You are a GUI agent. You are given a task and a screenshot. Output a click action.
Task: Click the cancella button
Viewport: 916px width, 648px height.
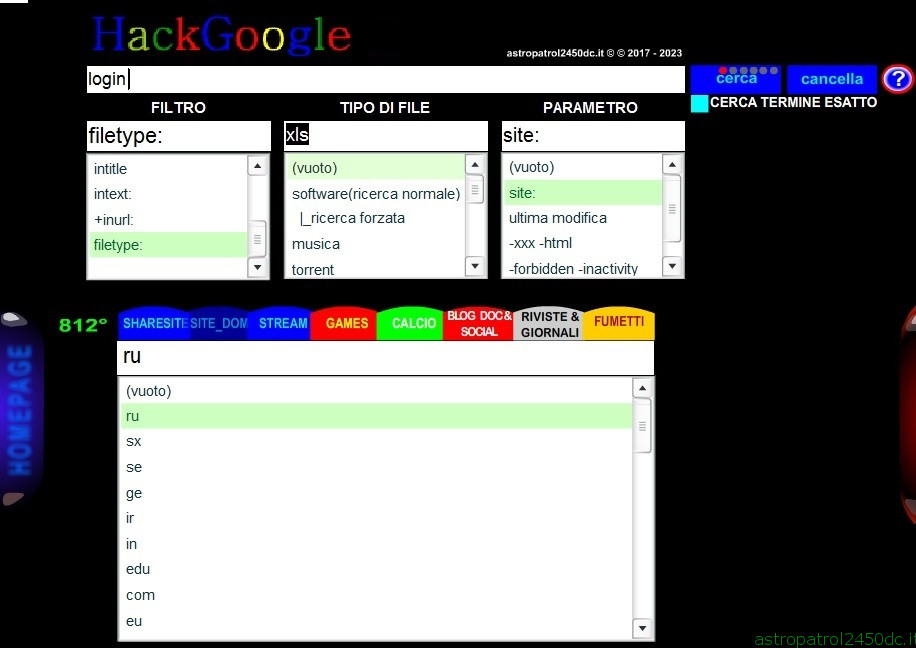(831, 79)
